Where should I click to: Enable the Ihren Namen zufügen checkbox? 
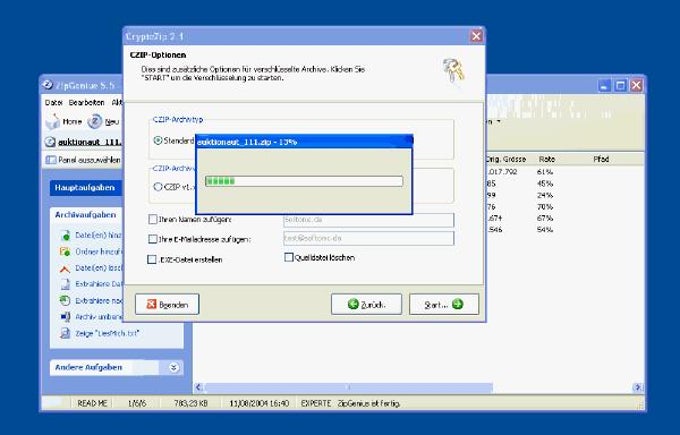pos(153,219)
